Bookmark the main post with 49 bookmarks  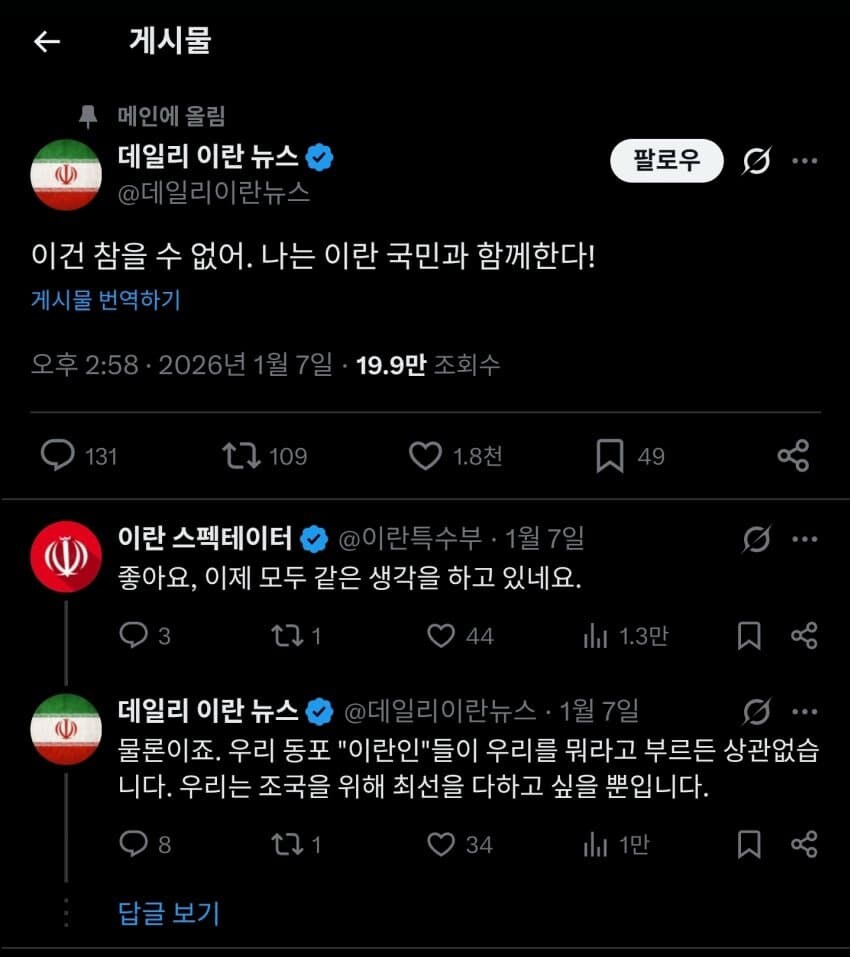[x=609, y=456]
